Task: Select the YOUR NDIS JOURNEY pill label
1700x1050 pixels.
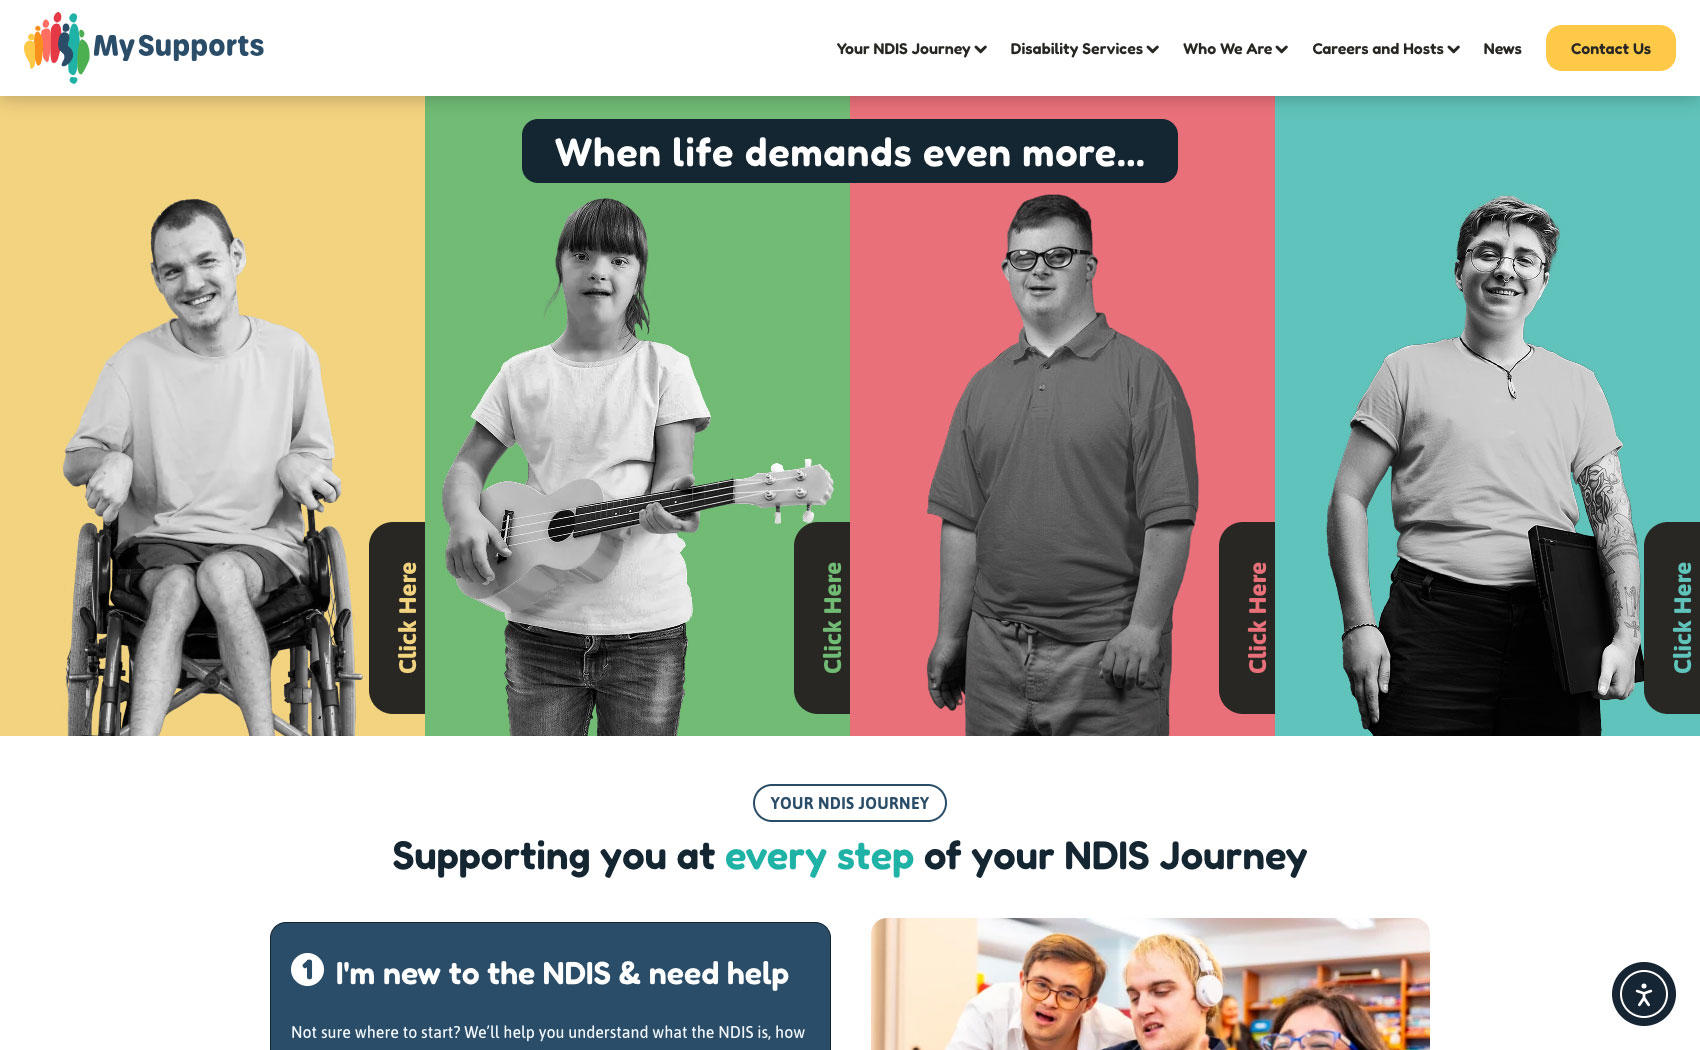Action: (850, 803)
